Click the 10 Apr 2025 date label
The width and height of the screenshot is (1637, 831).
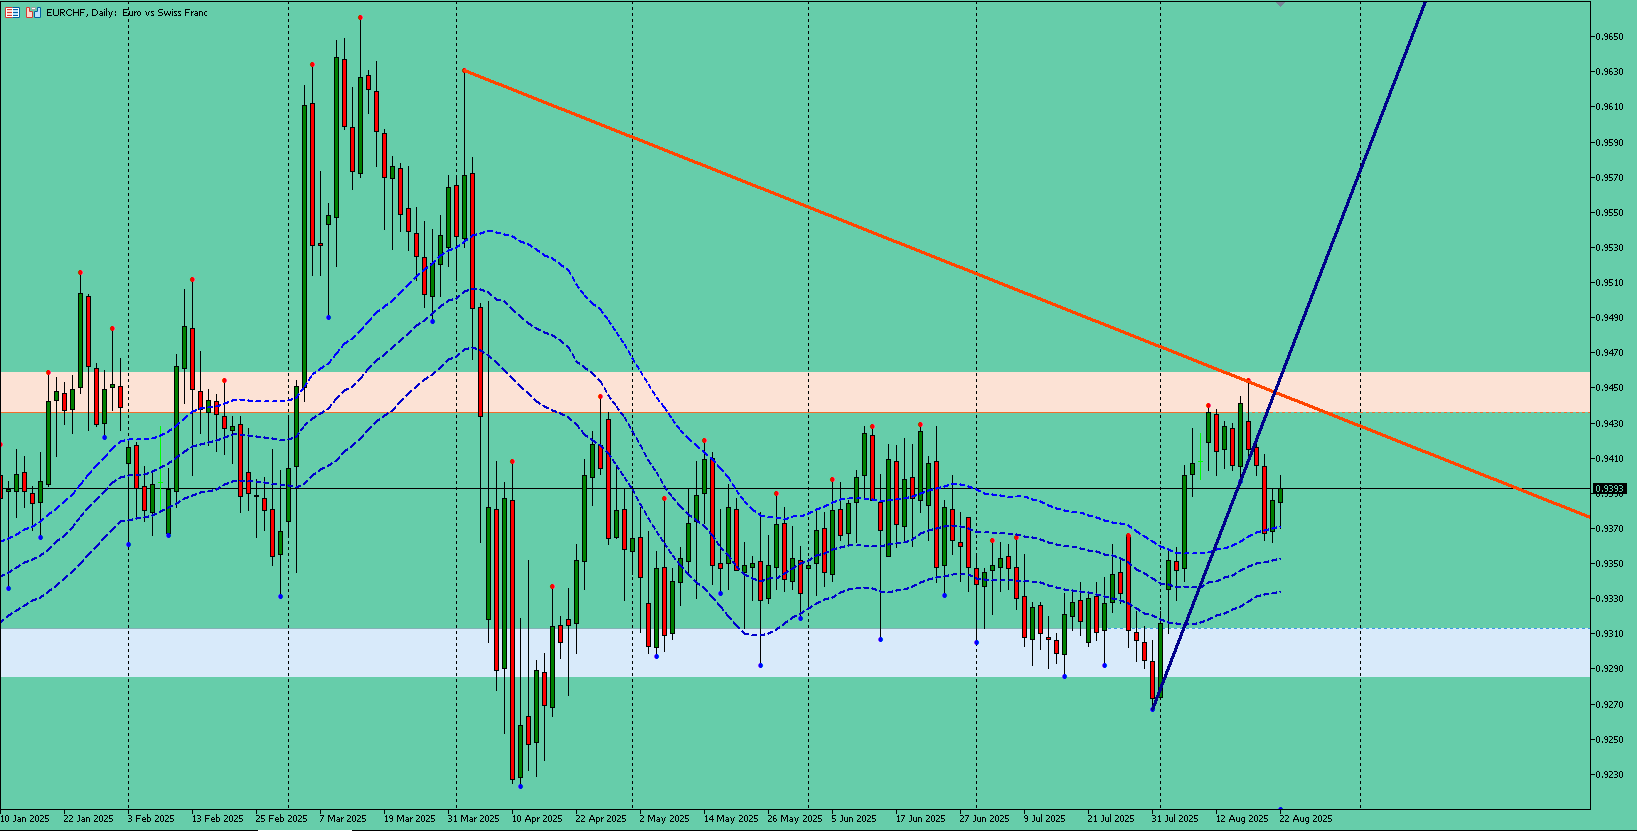(x=537, y=819)
